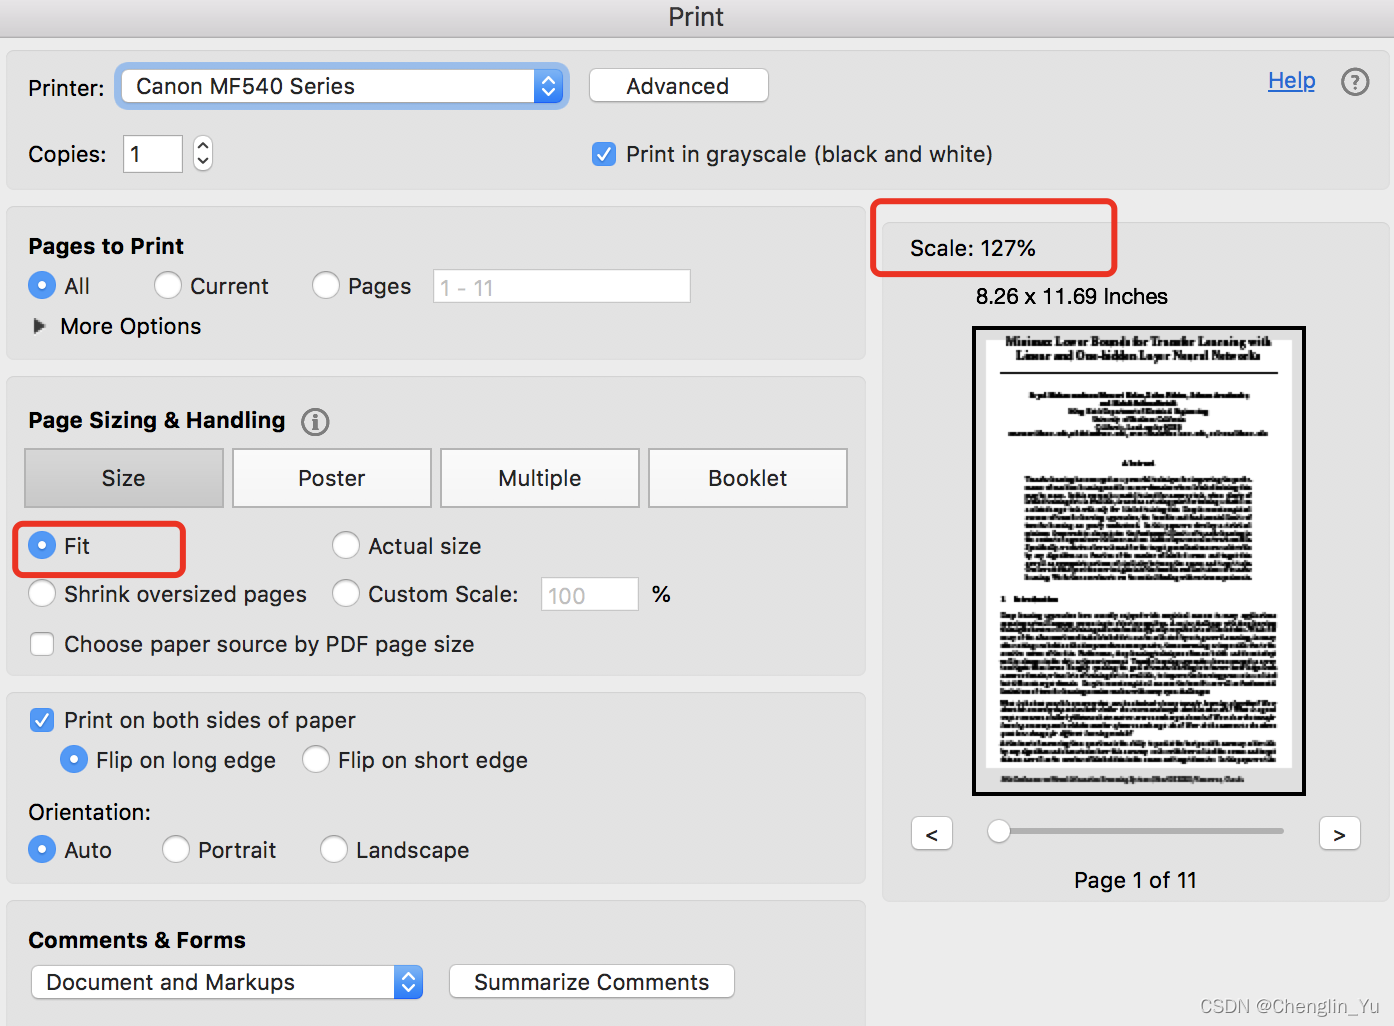Open the Document and Markups dropdown

pyautogui.click(x=227, y=982)
